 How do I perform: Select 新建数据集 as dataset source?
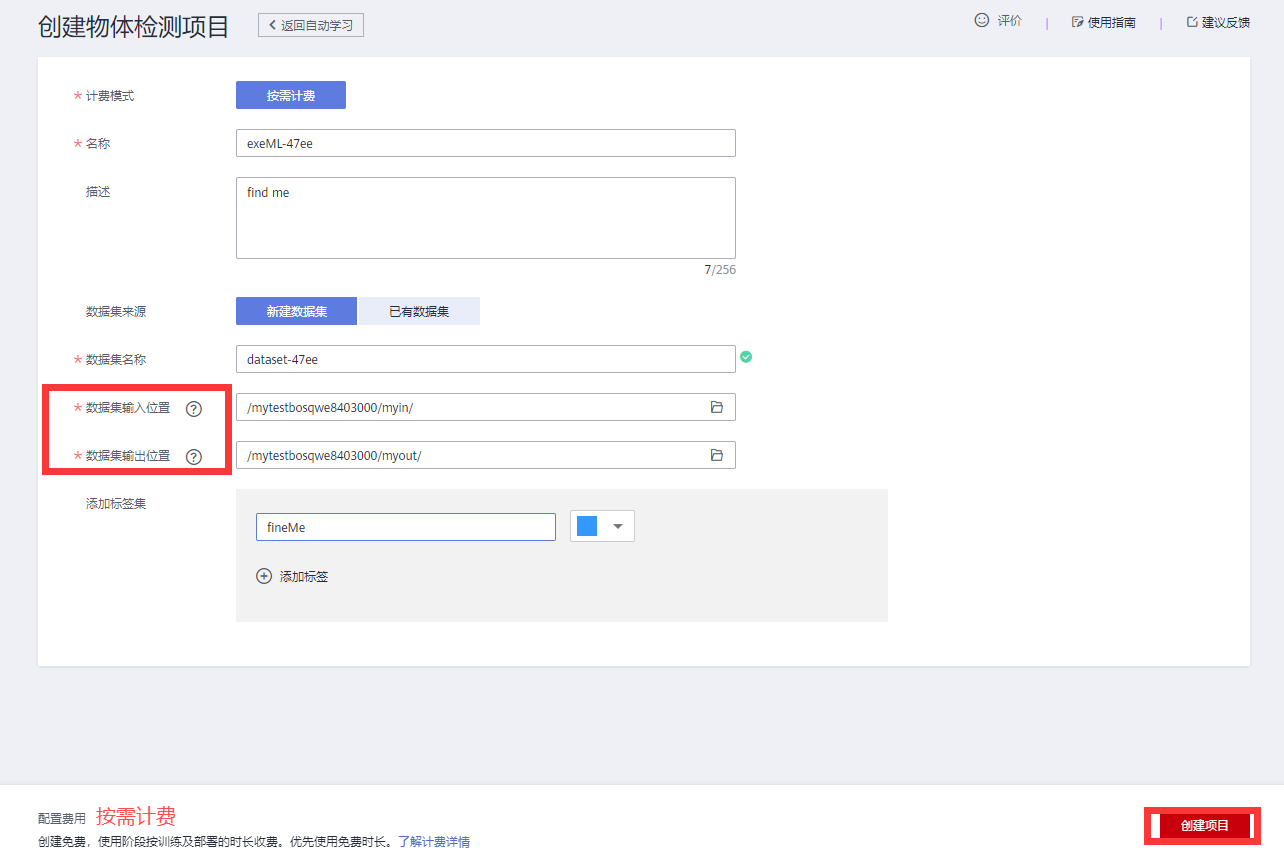[296, 311]
